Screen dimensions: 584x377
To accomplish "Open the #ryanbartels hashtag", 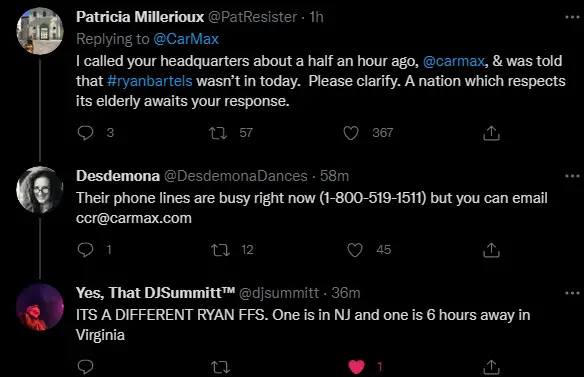I will click(150, 81).
